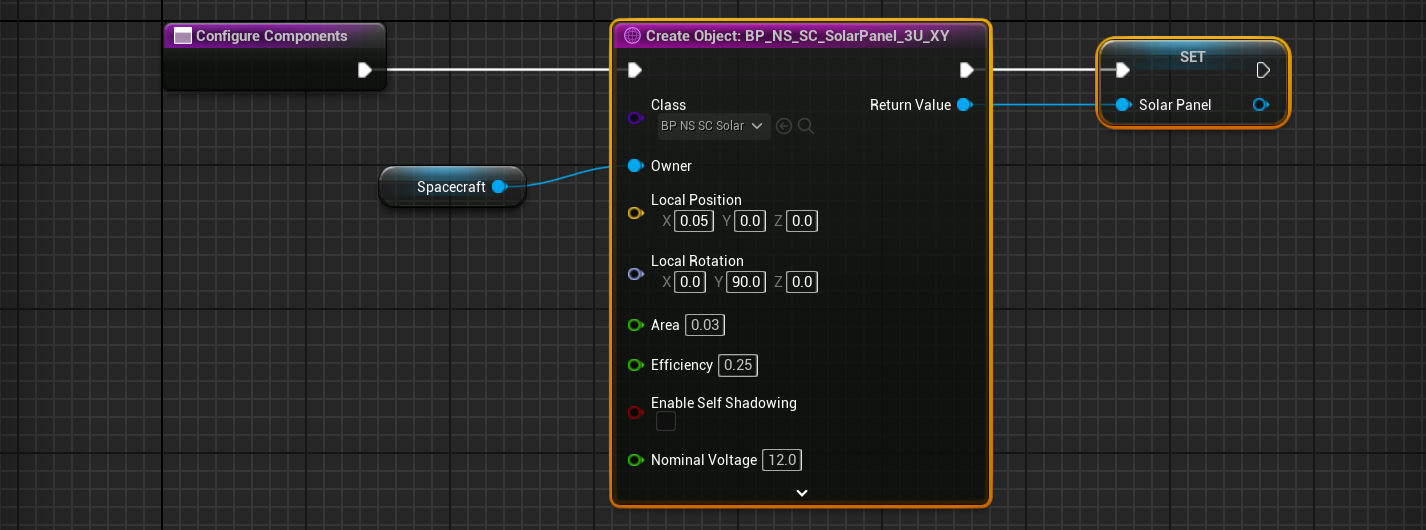1426x530 pixels.
Task: Click the SET node exec output pin
Action: (1263, 70)
